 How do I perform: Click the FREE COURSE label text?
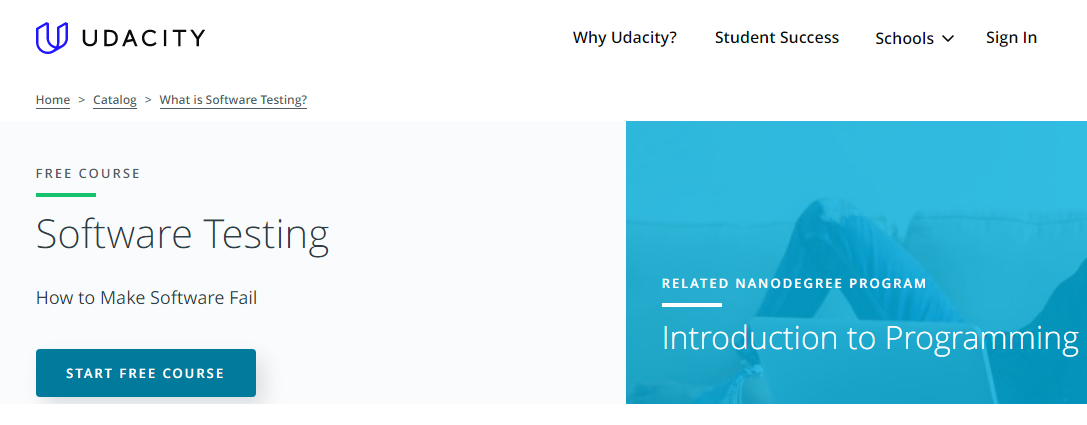(x=88, y=174)
